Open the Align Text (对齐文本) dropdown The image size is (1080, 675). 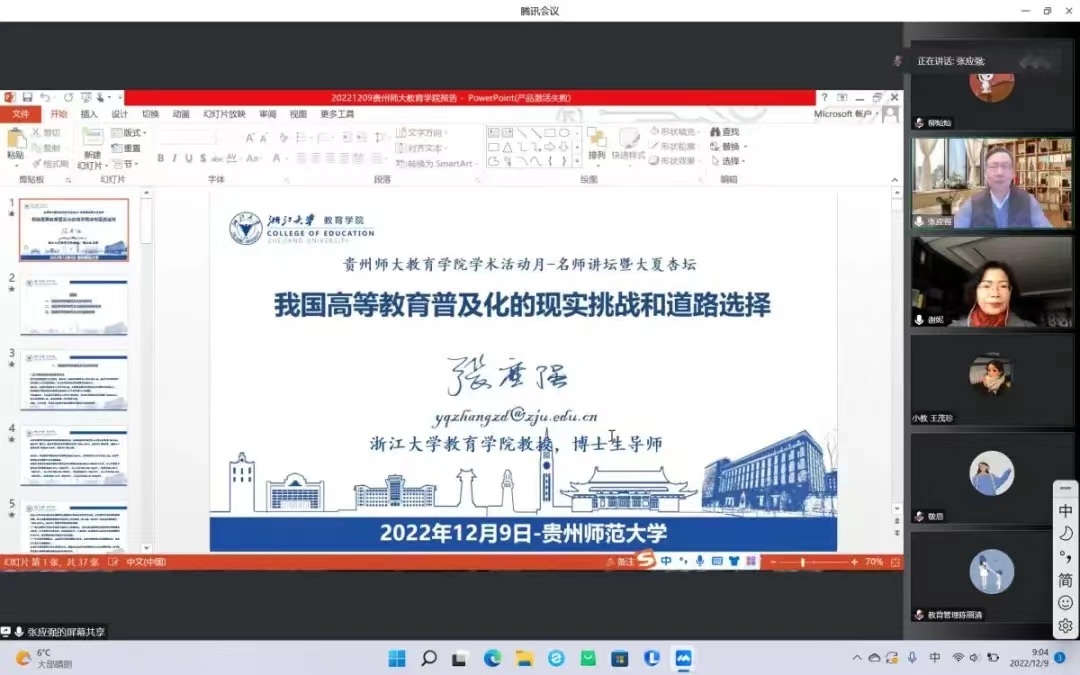point(421,148)
